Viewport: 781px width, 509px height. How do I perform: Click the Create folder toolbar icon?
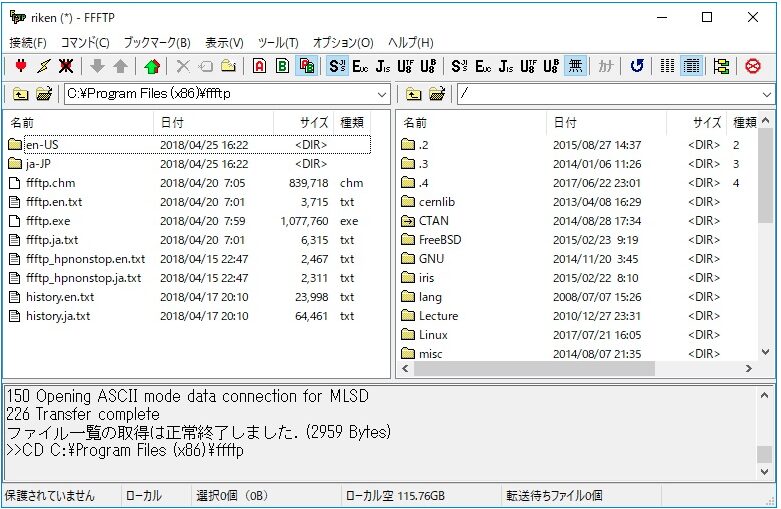click(x=228, y=66)
